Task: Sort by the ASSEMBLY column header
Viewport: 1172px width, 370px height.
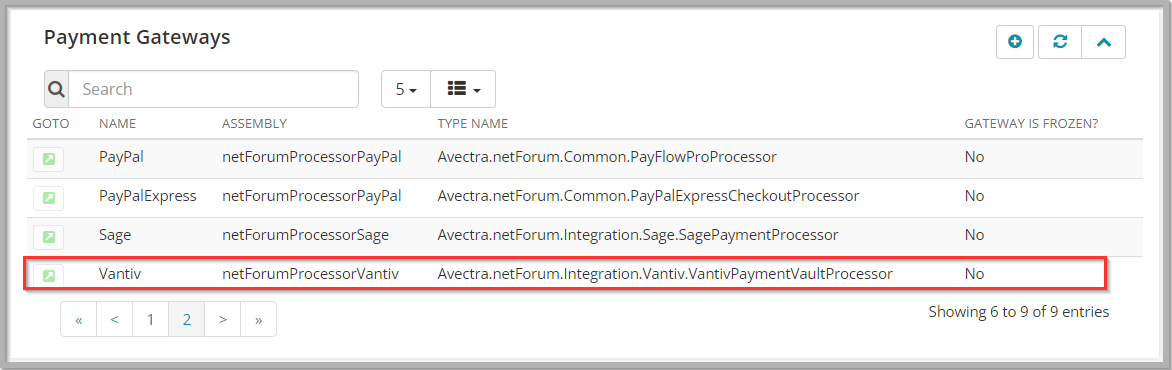Action: click(x=254, y=124)
